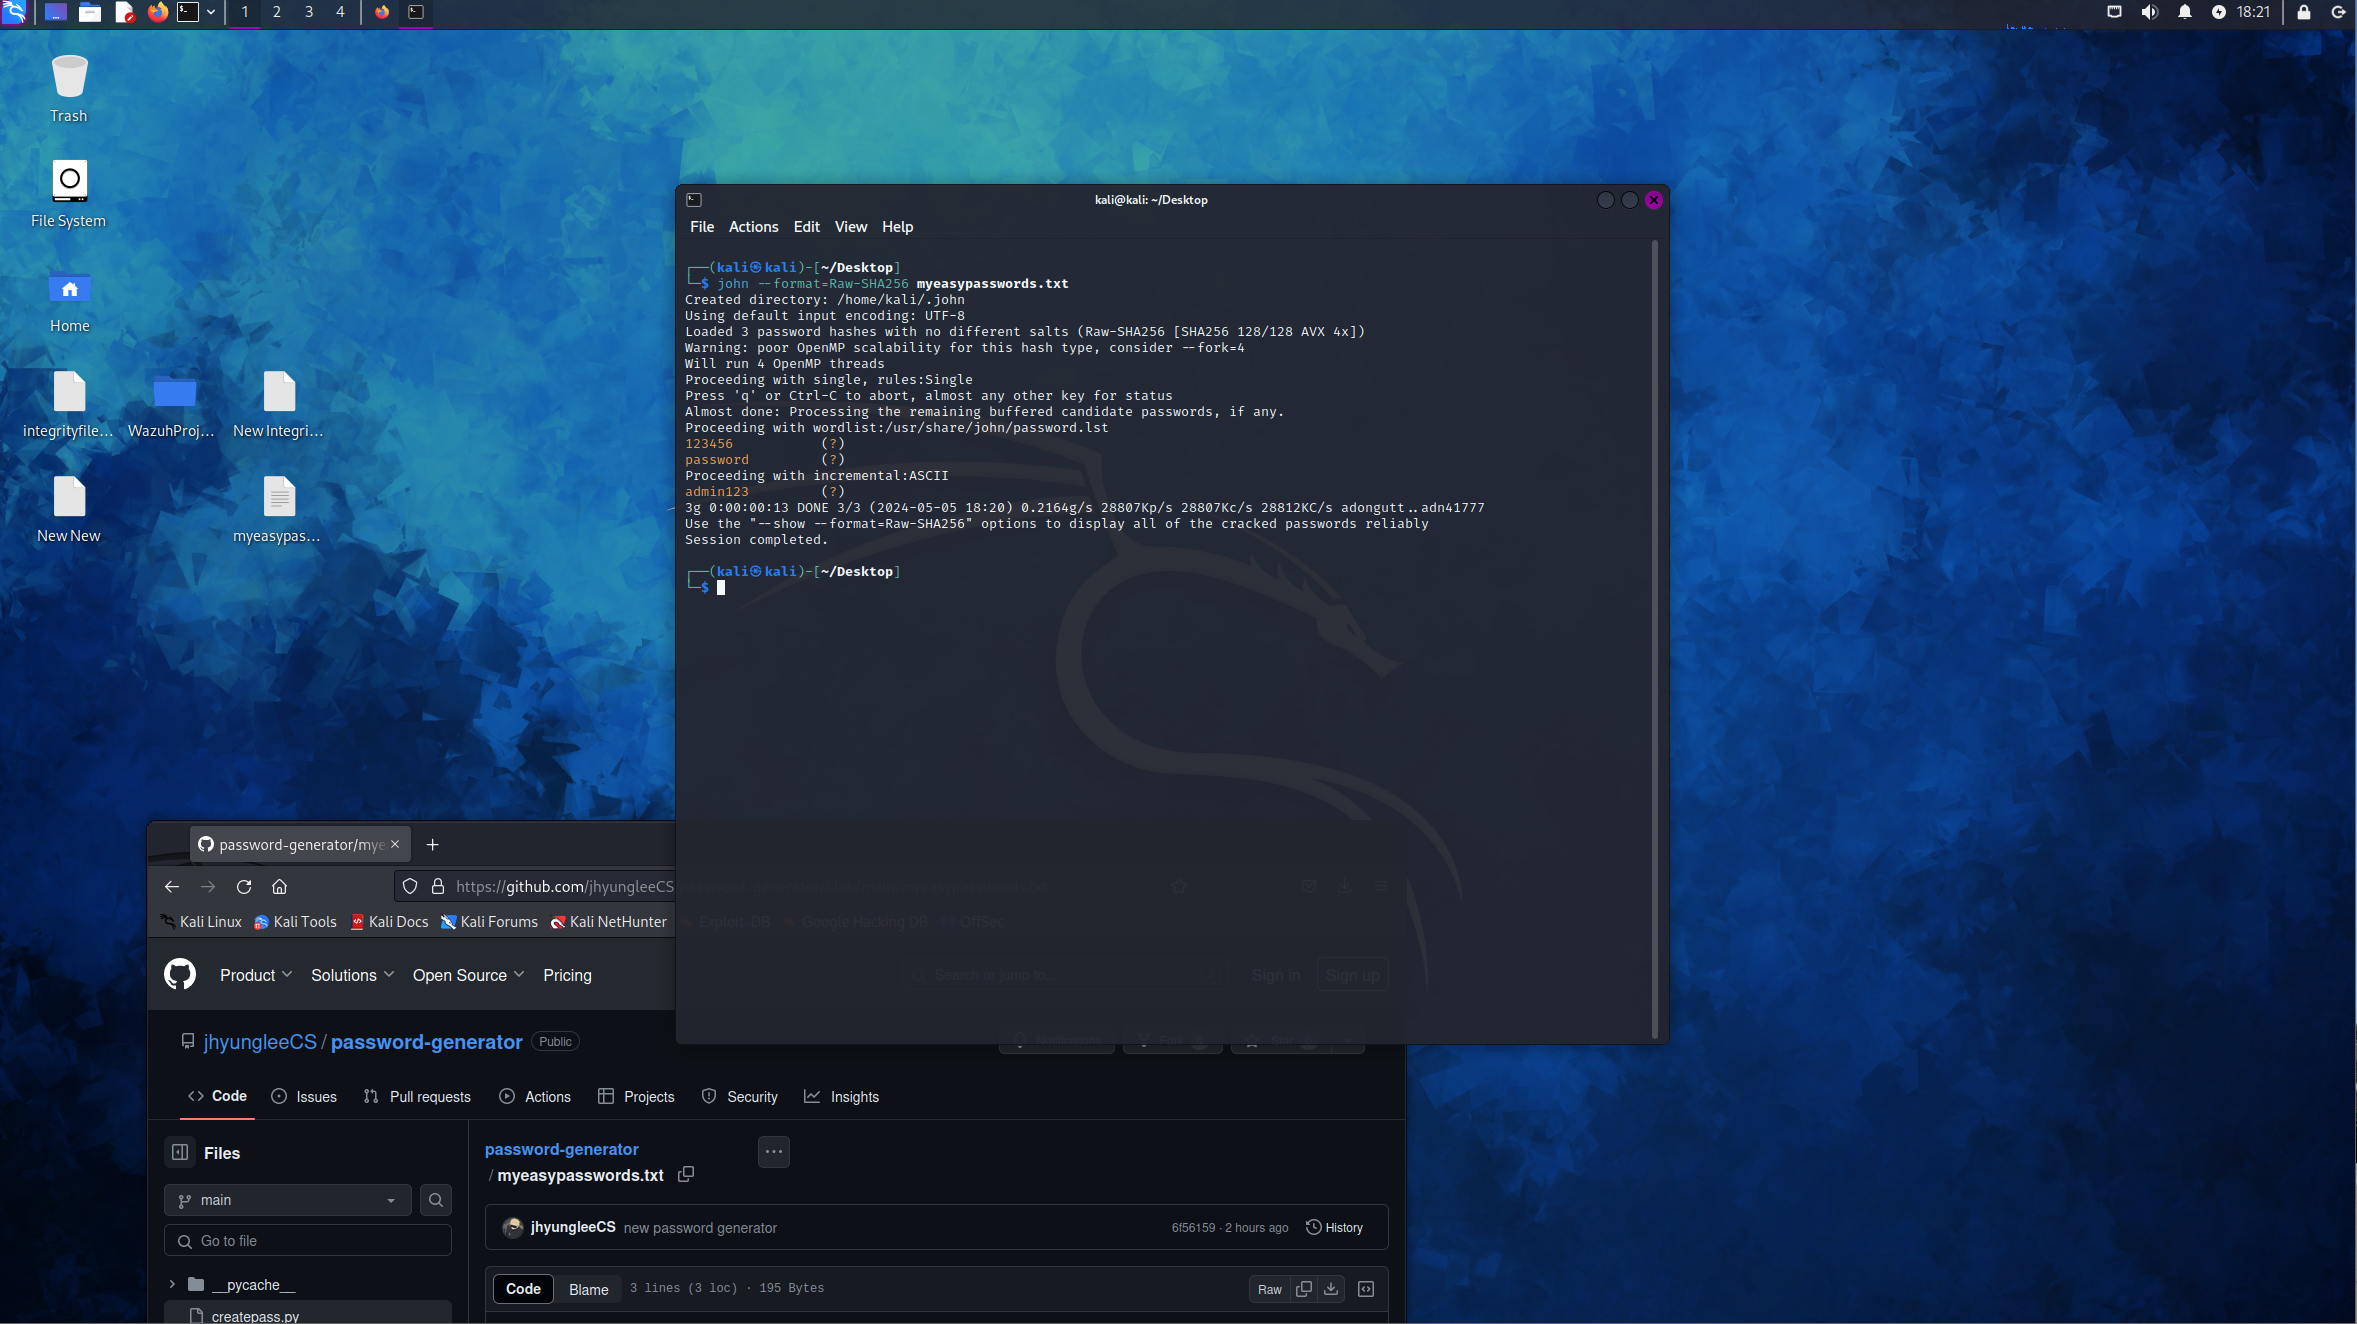
Task: Go back in Firefox
Action: (x=172, y=886)
